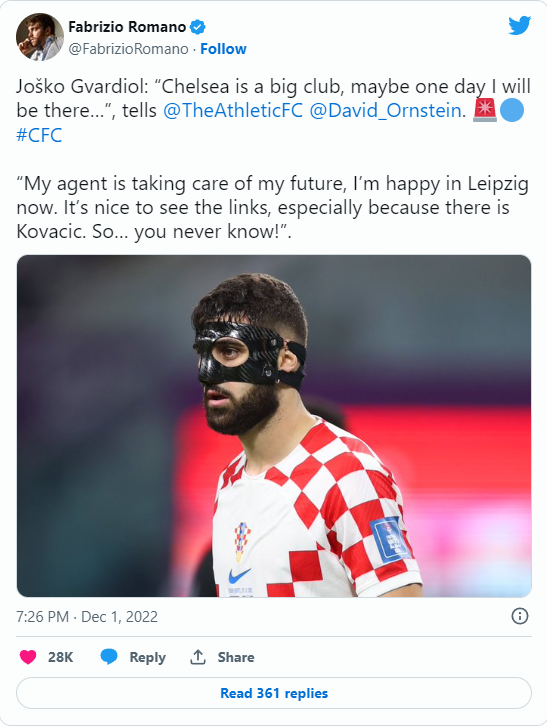The height and width of the screenshot is (728, 547).
Task: Click the Share label
Action: [236, 657]
